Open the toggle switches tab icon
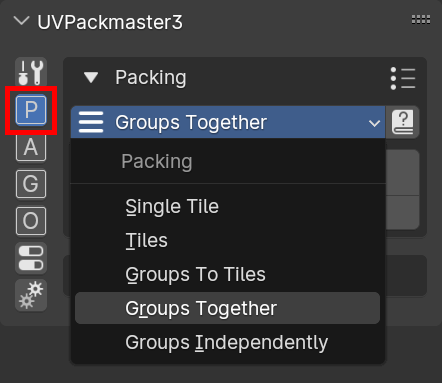The height and width of the screenshot is (383, 442). click(31, 258)
